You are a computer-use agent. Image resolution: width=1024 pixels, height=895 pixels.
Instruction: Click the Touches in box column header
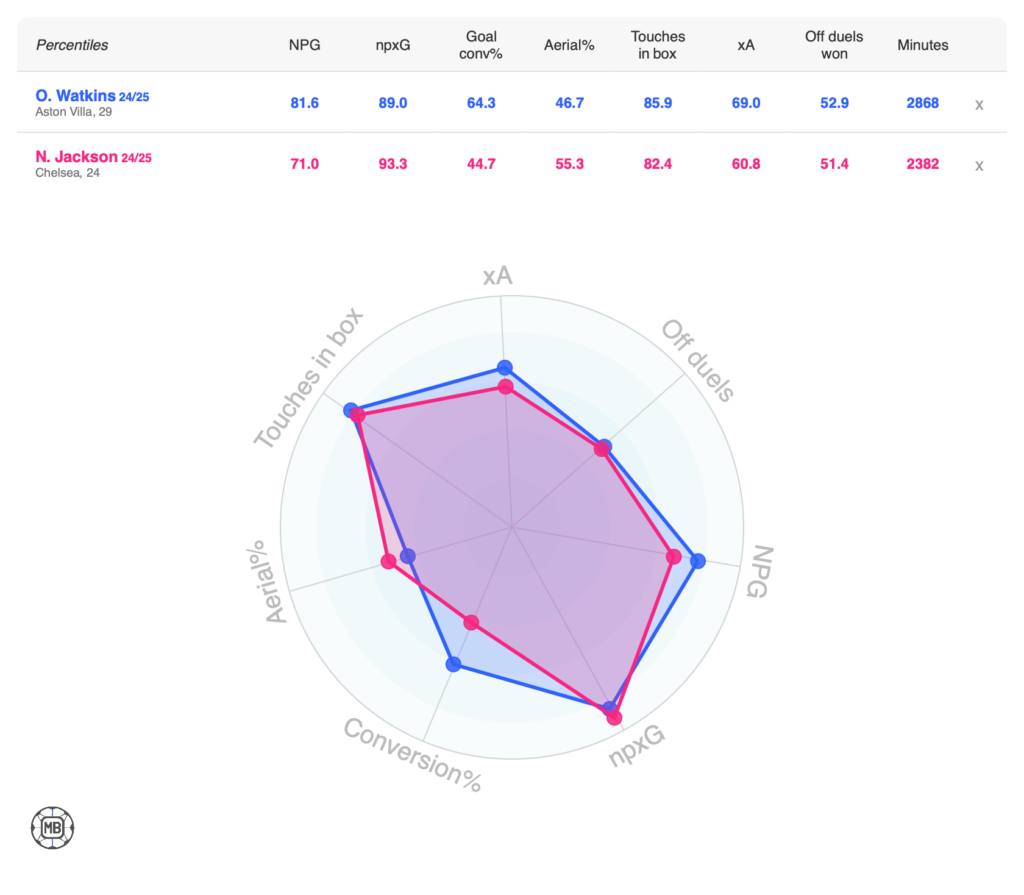[658, 45]
